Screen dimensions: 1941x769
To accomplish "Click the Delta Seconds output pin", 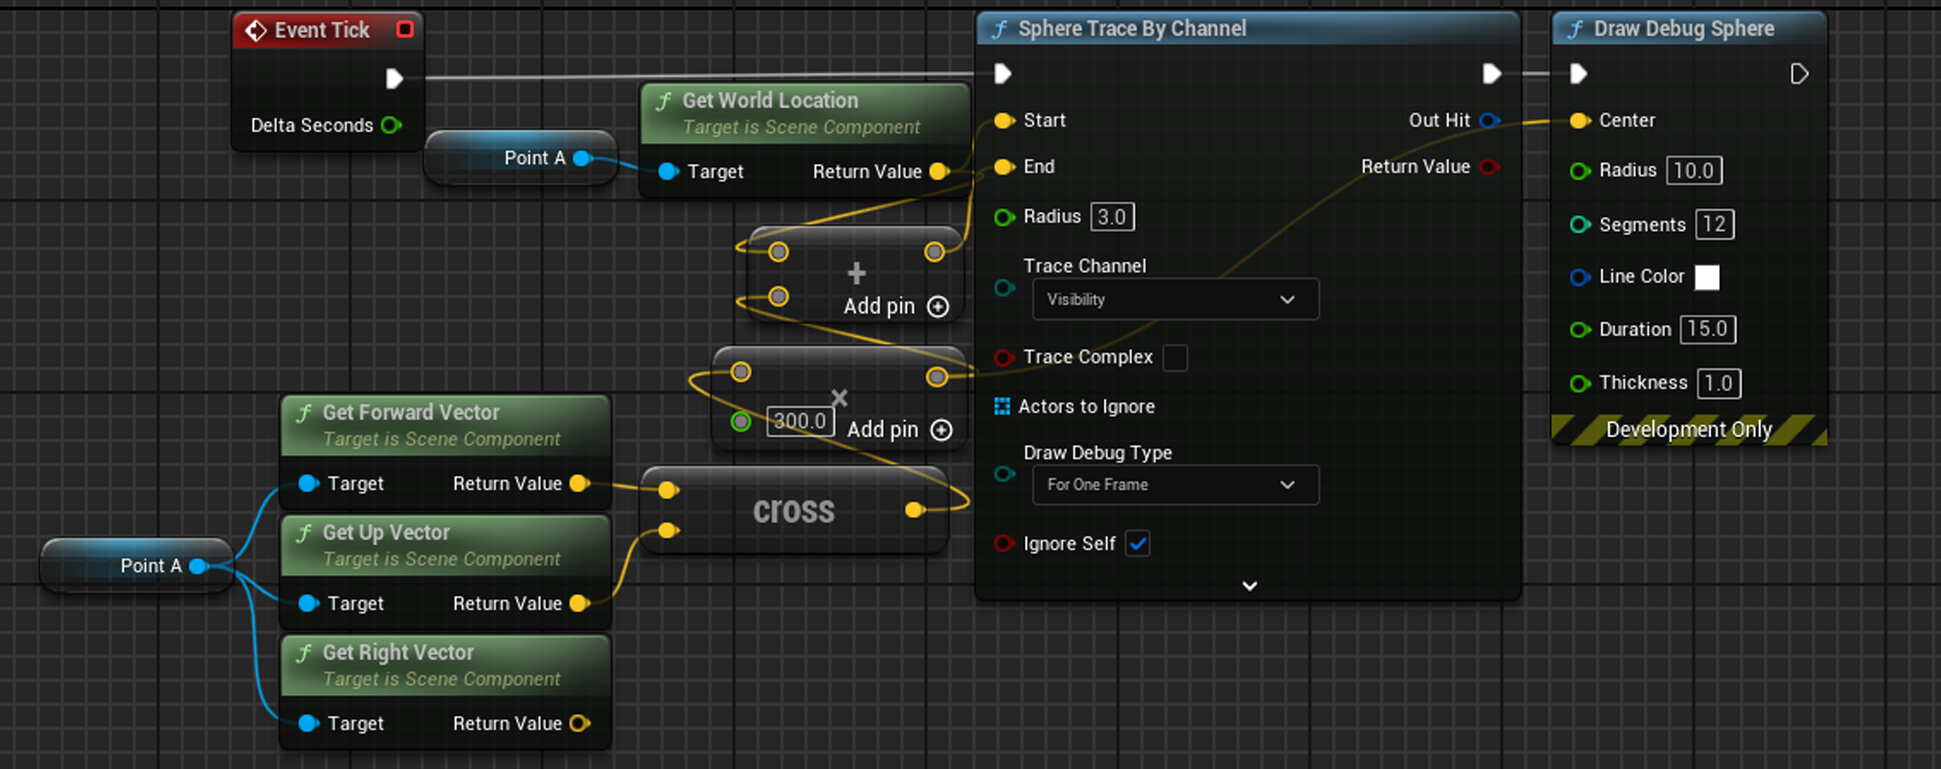I will point(391,125).
